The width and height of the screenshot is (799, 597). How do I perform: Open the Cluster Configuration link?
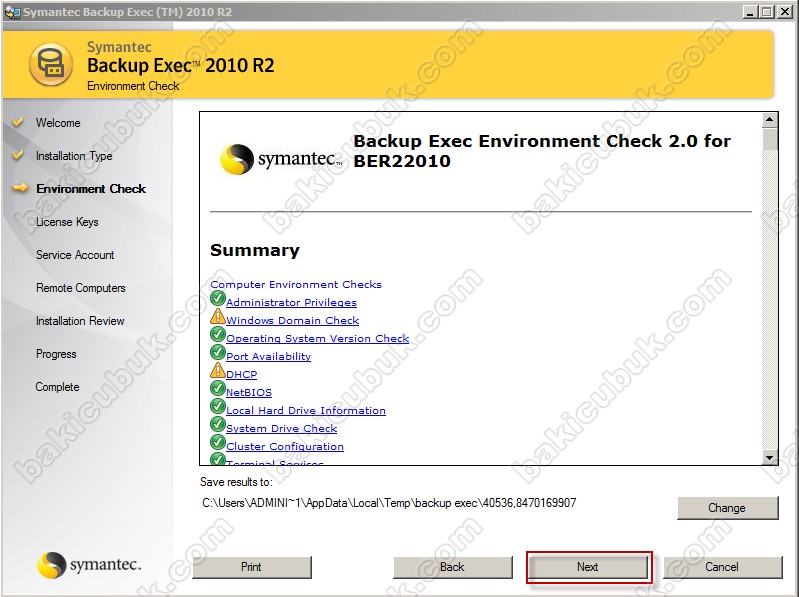point(285,446)
